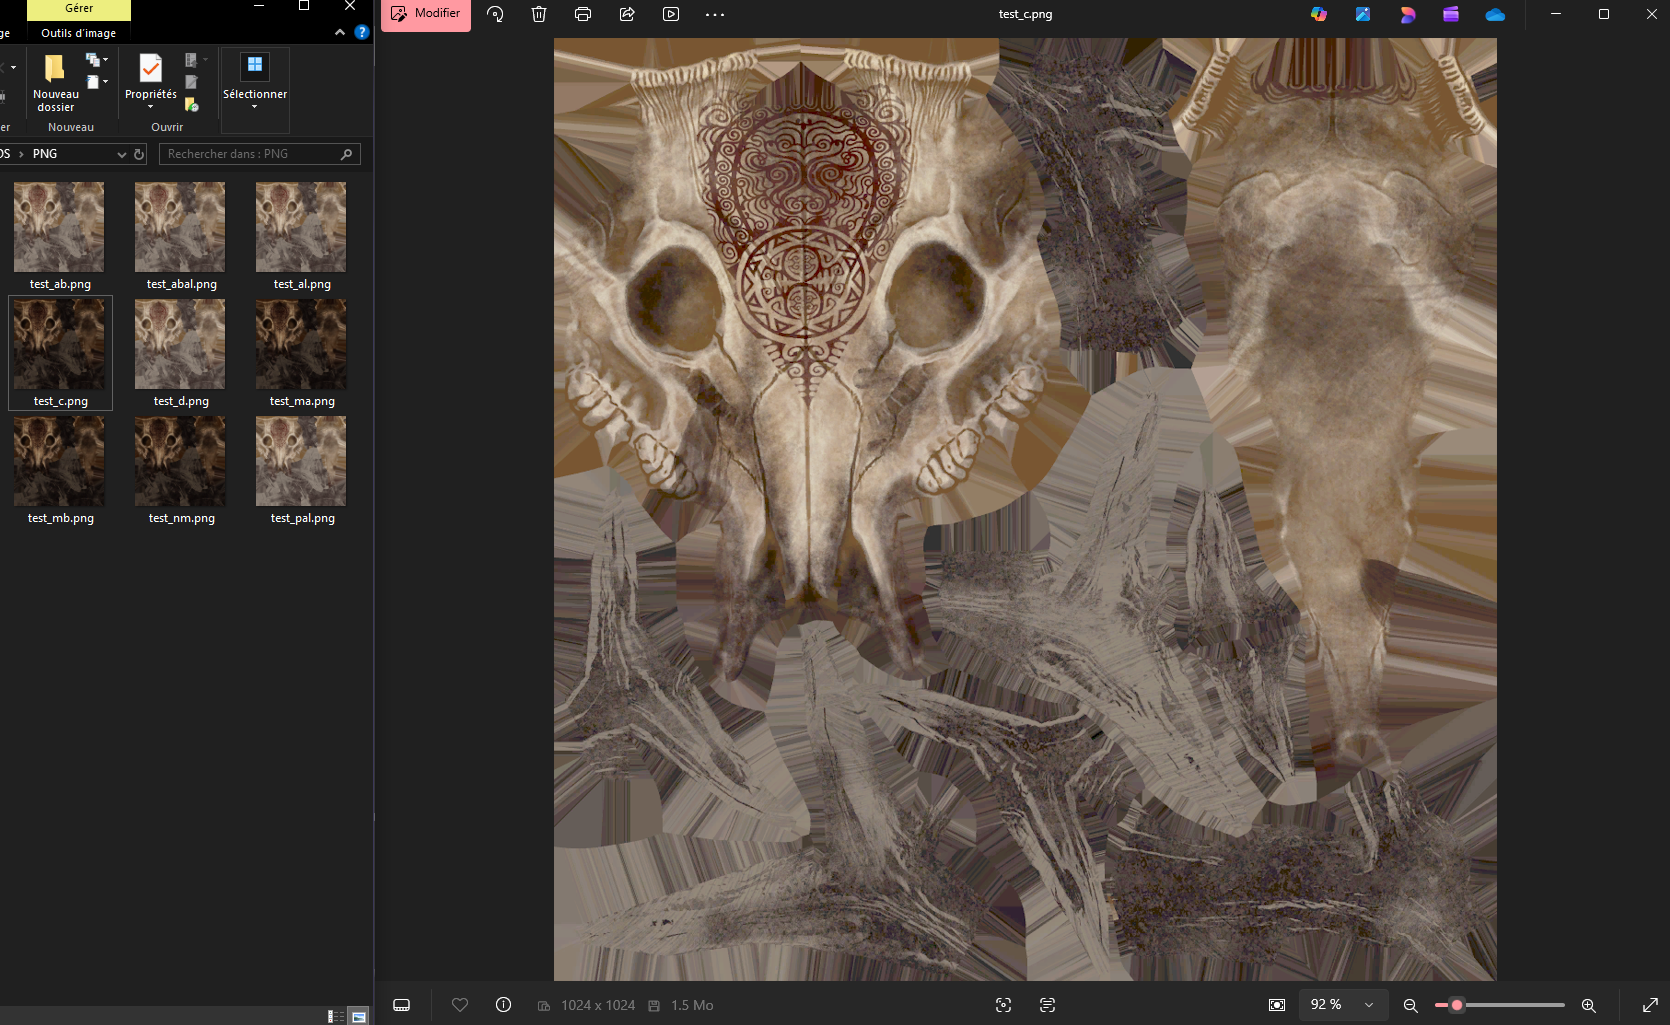1670x1025 pixels.
Task: Click the zoom in magnifier icon
Action: click(x=1588, y=1005)
